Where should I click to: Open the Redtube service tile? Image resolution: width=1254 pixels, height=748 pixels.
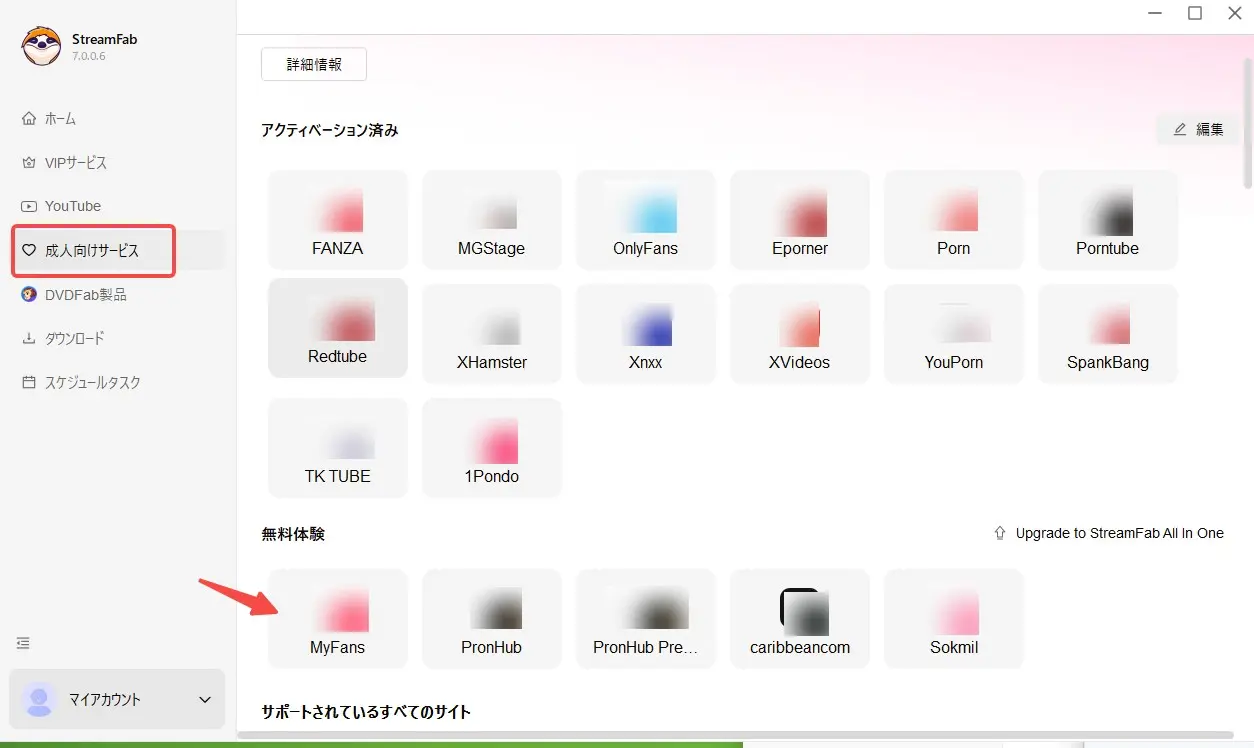[338, 328]
